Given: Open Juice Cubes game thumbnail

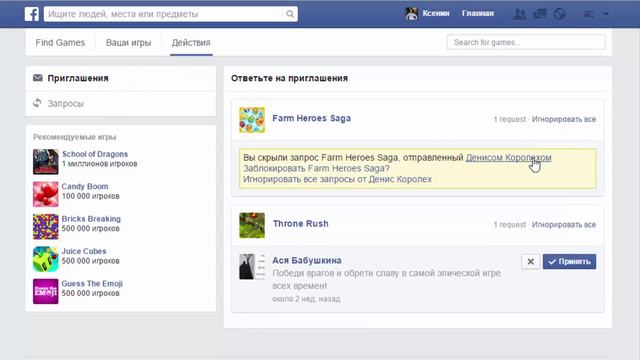Looking at the screenshot, I should pos(45,259).
